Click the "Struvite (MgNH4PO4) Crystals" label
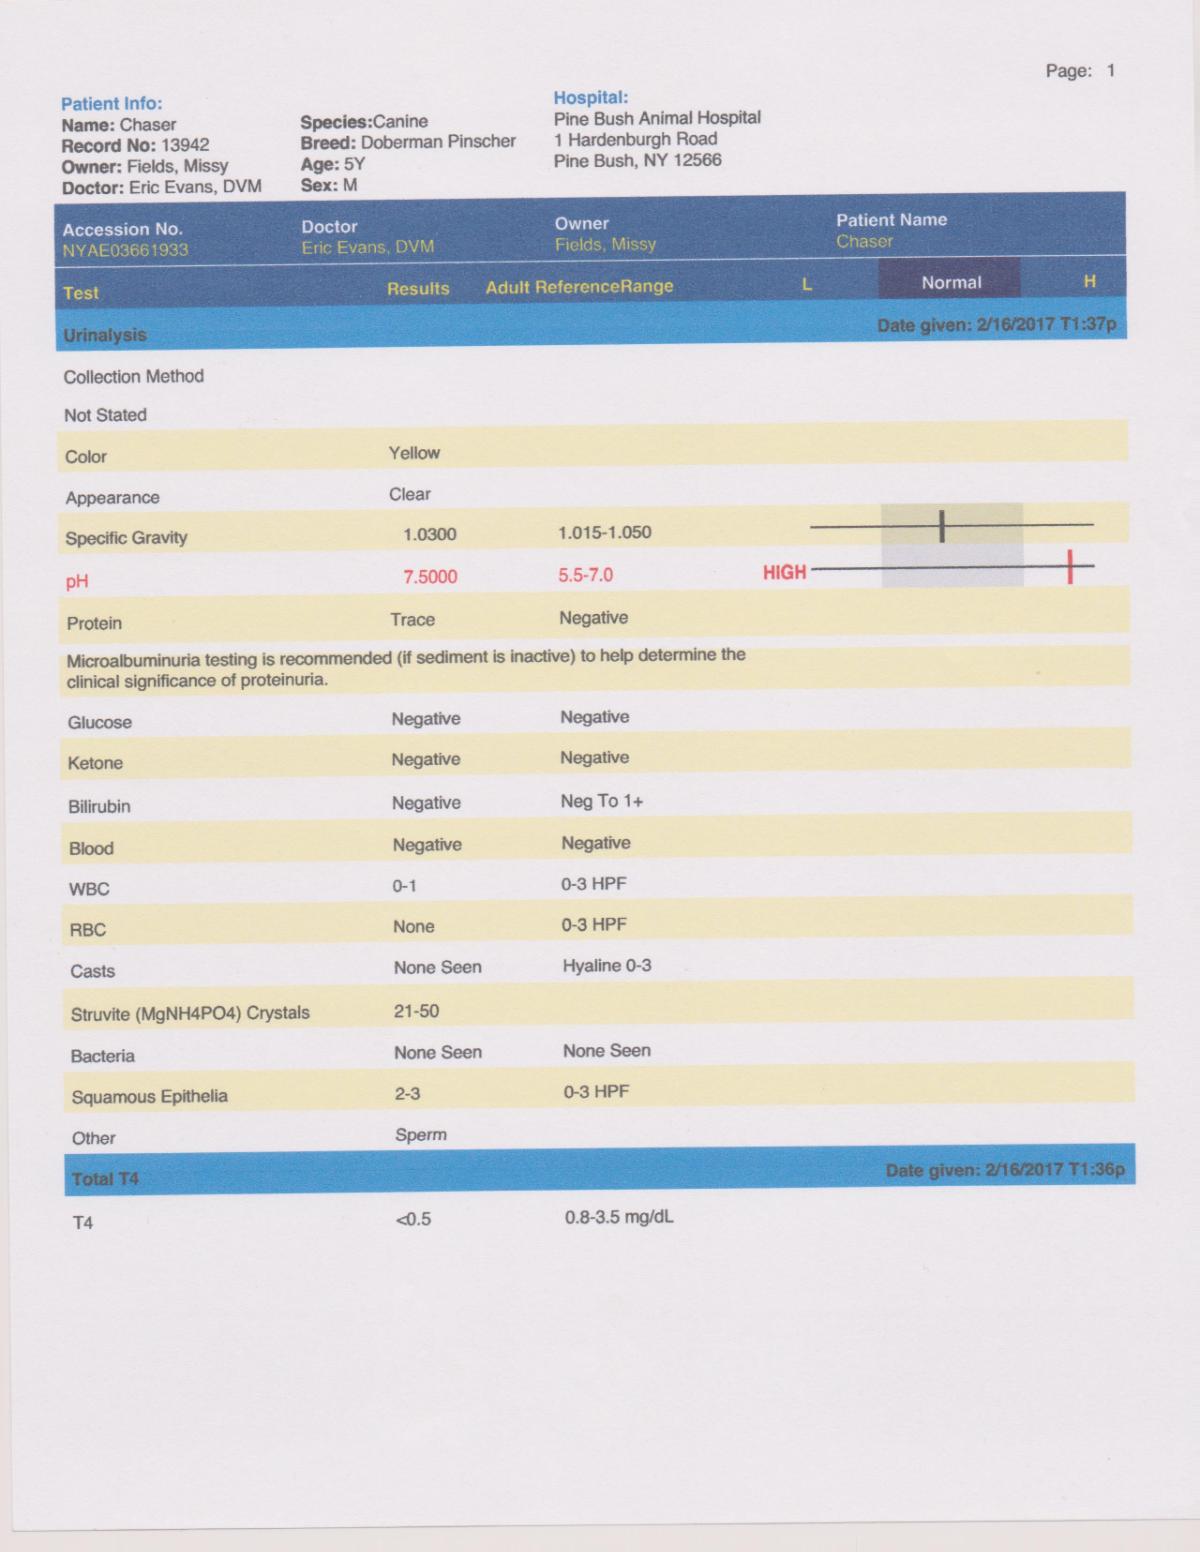Image resolution: width=1200 pixels, height=1552 pixels. (190, 1014)
